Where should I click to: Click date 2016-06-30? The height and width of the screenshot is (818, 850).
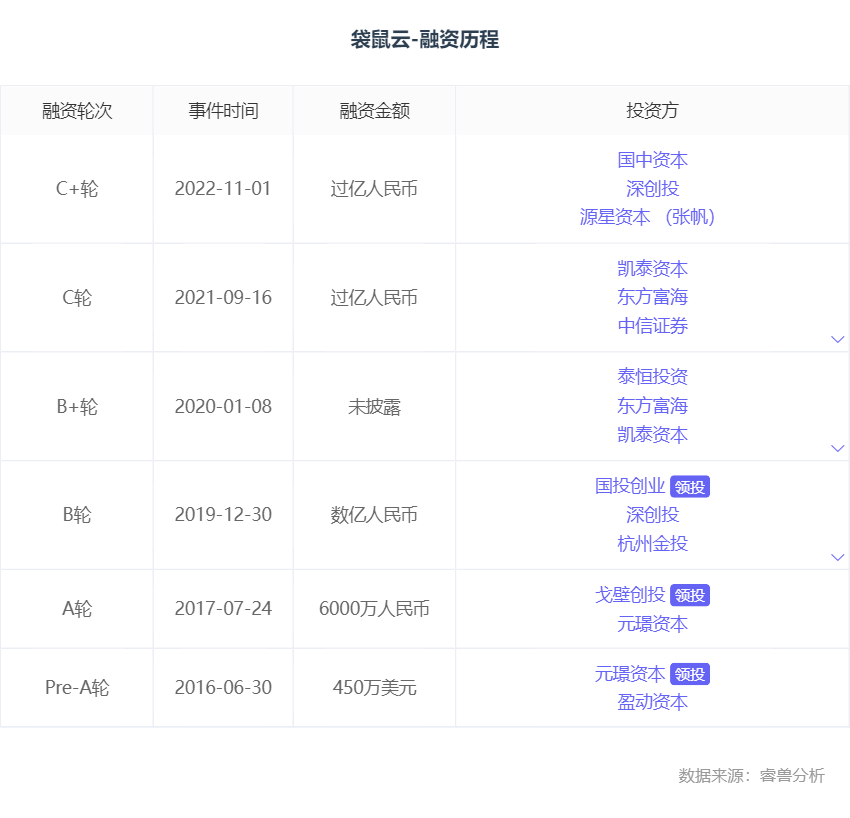[223, 687]
